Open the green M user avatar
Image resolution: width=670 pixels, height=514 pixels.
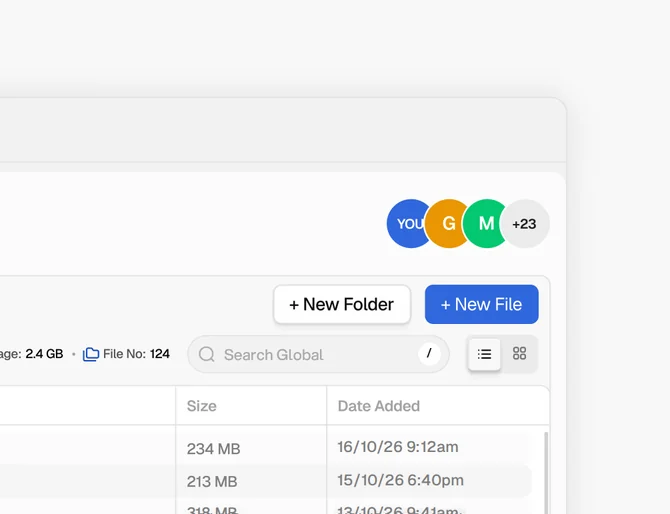coord(486,223)
